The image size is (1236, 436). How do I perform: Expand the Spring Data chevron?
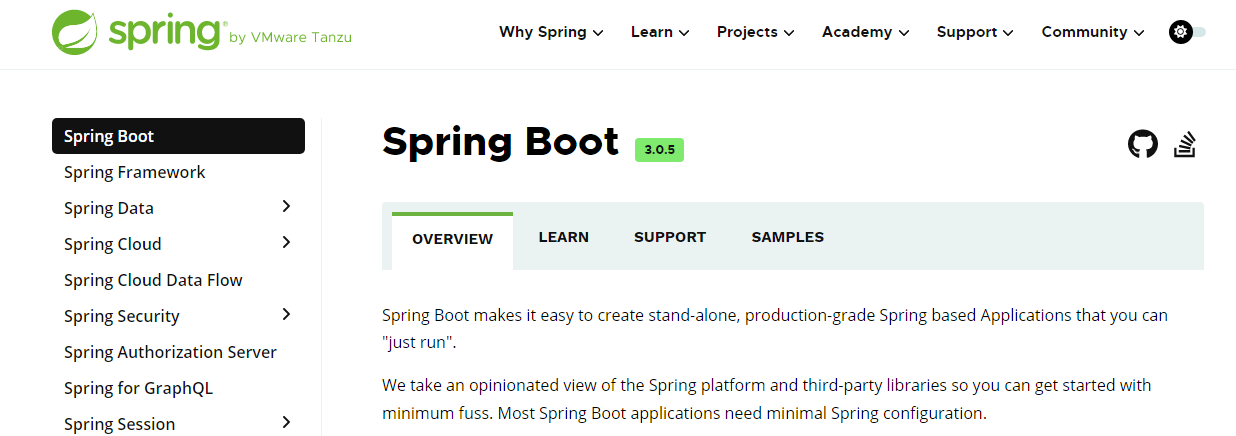[286, 207]
